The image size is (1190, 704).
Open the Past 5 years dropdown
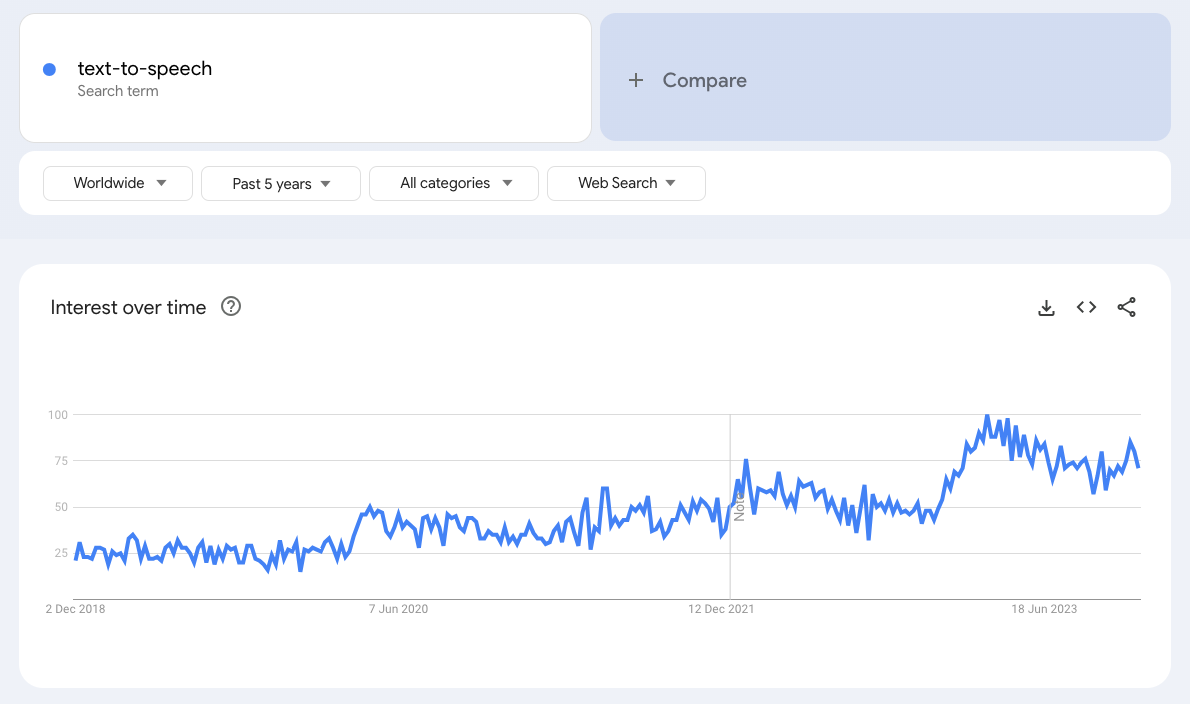click(x=281, y=184)
